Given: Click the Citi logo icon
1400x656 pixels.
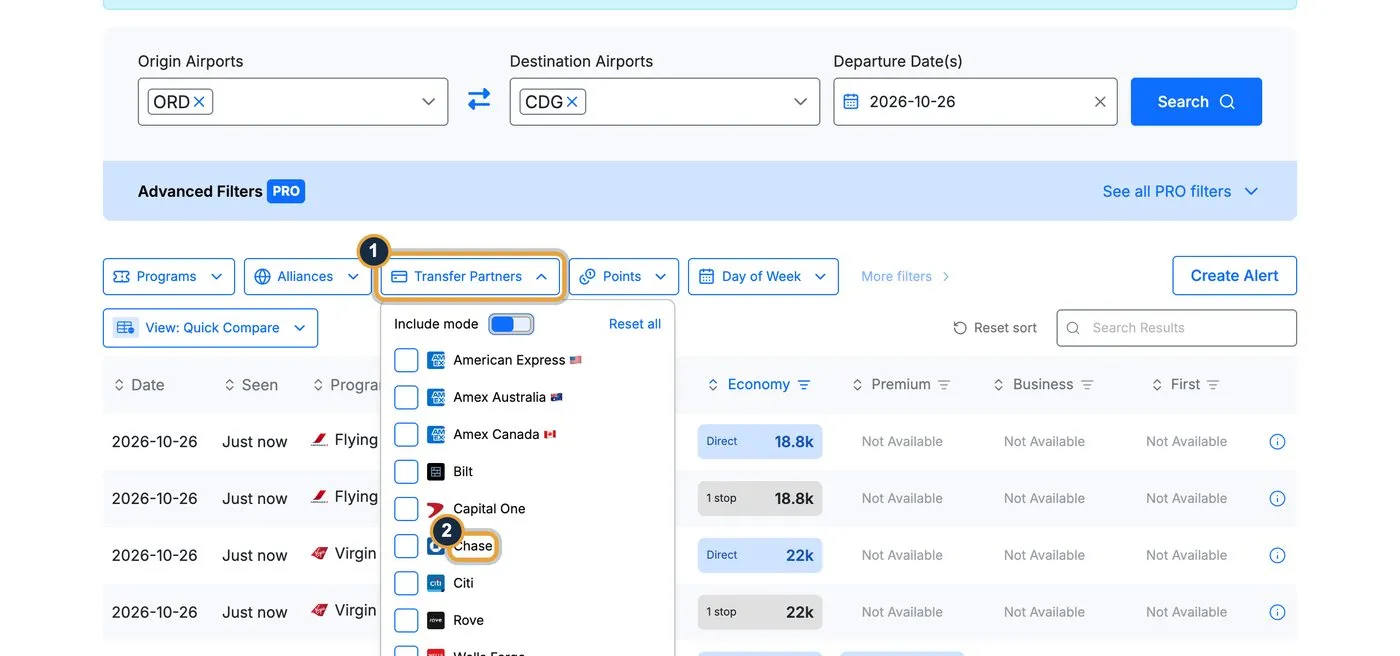Looking at the screenshot, I should click(436, 583).
